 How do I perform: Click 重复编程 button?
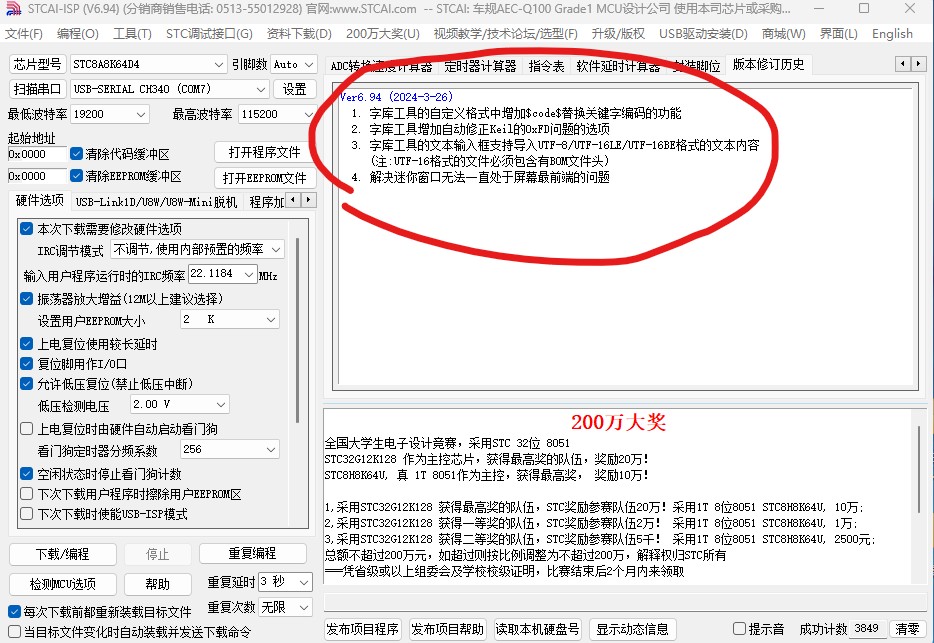[253, 553]
